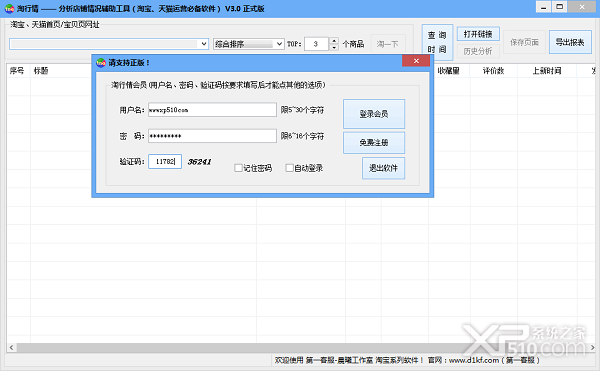Sort by 收藏量 column header
This screenshot has width=600, height=371.
coord(448,71)
